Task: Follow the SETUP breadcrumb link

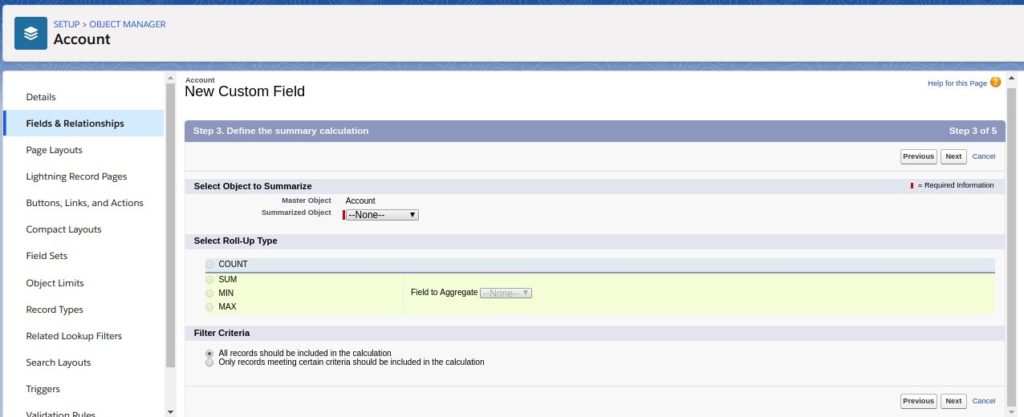Action: point(67,24)
